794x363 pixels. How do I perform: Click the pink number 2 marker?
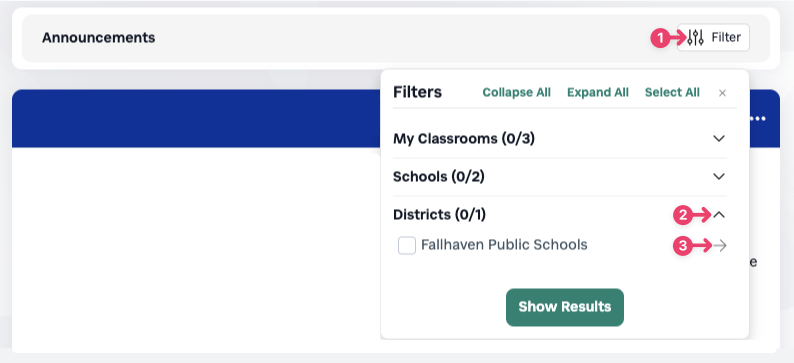[682, 215]
